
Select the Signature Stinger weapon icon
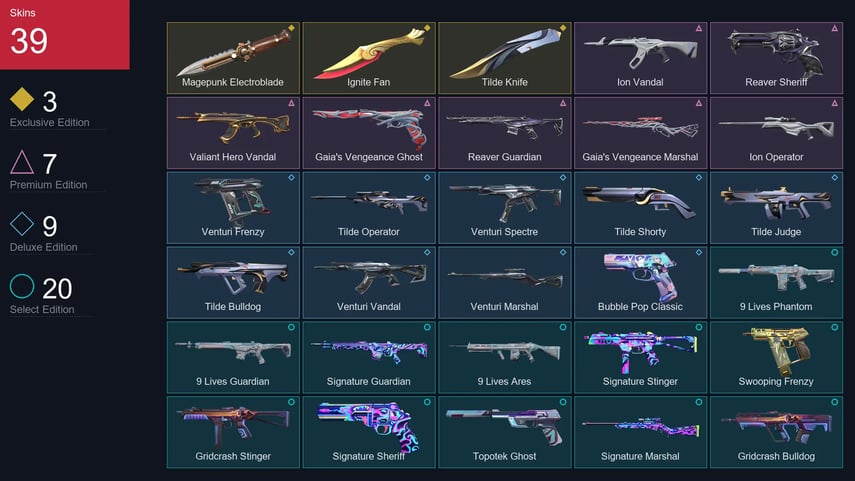[x=640, y=350]
